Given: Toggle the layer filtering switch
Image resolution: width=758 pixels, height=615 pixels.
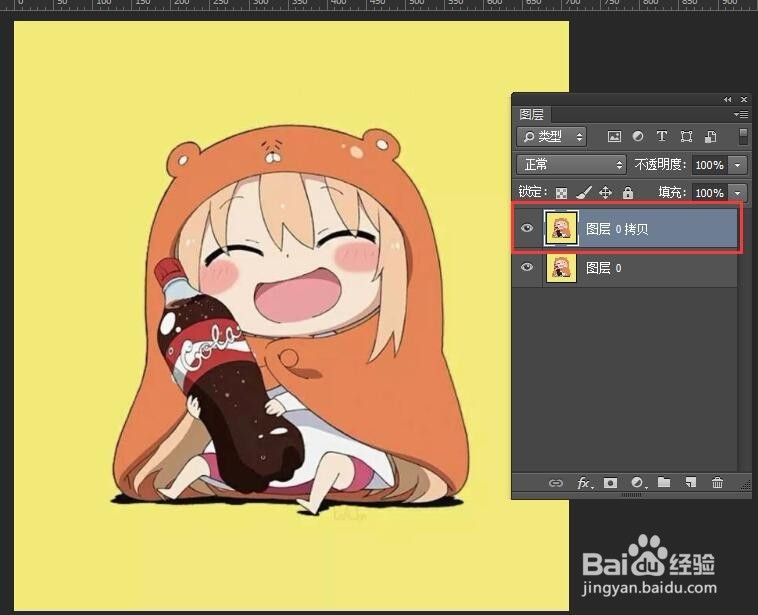Looking at the screenshot, I should [x=743, y=136].
